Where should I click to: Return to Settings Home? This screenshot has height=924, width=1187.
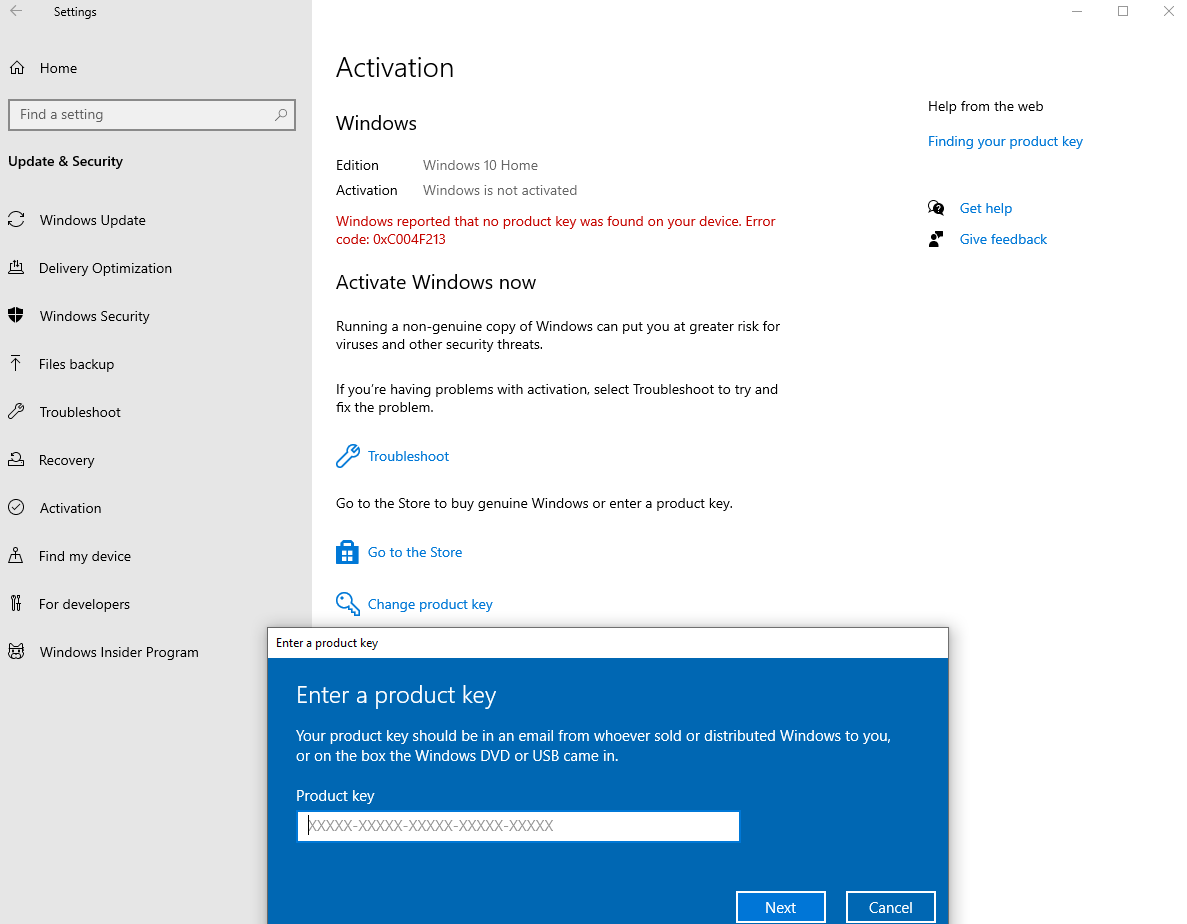pos(48,68)
